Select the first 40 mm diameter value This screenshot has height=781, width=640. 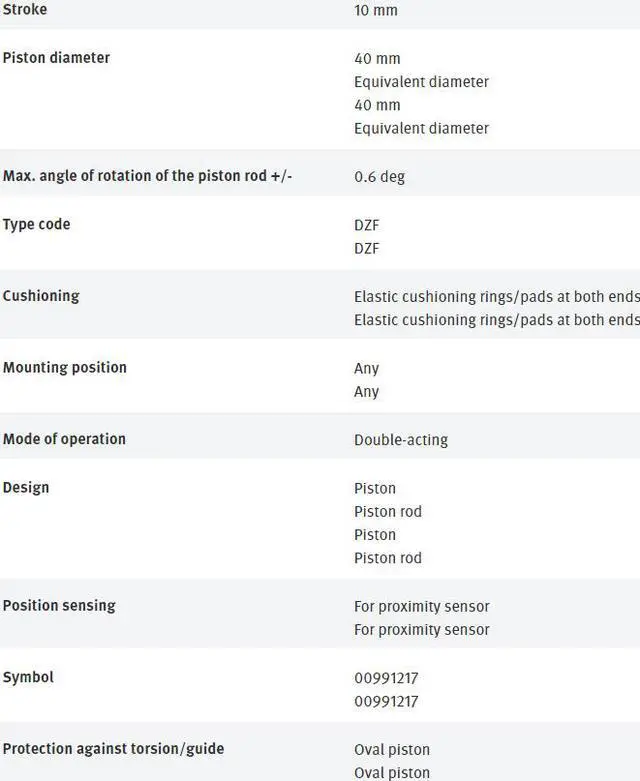pyautogui.click(x=377, y=59)
